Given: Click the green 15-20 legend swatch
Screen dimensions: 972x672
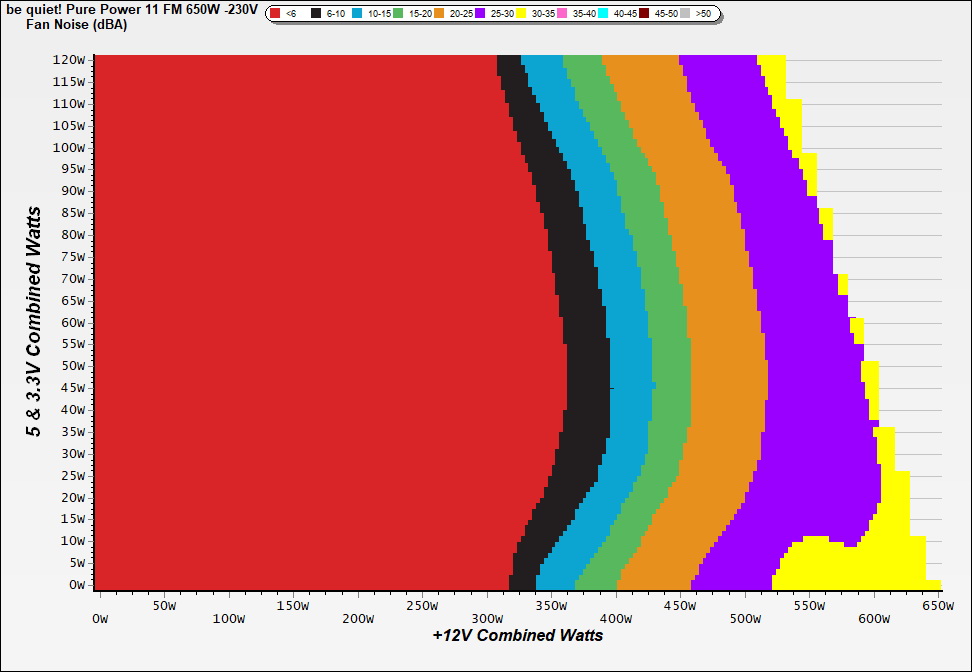Looking at the screenshot, I should [400, 14].
